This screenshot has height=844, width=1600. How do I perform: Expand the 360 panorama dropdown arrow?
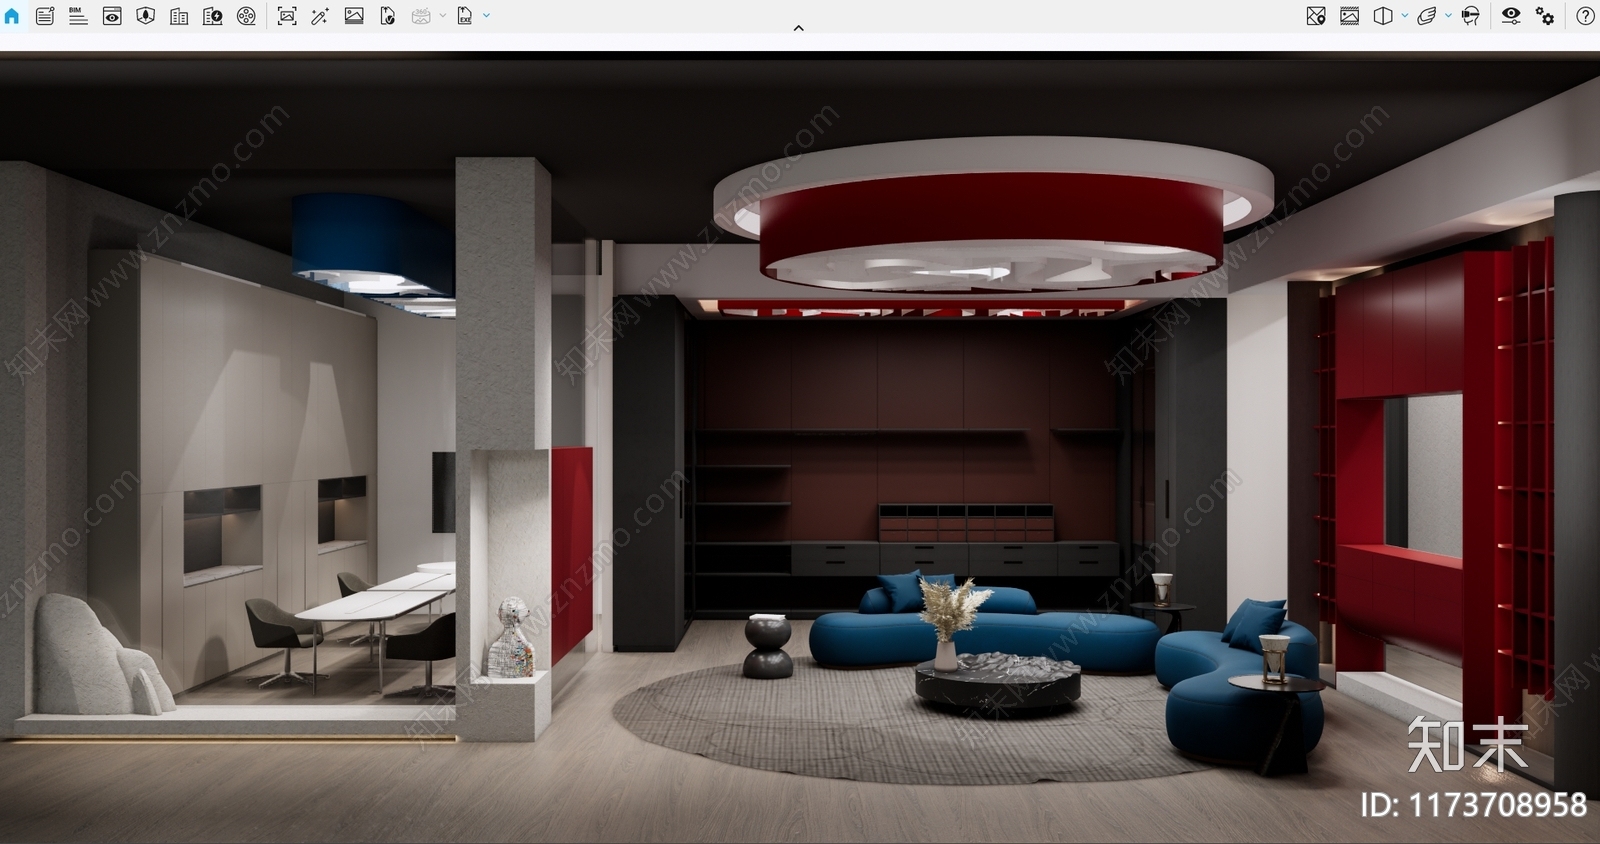click(443, 16)
